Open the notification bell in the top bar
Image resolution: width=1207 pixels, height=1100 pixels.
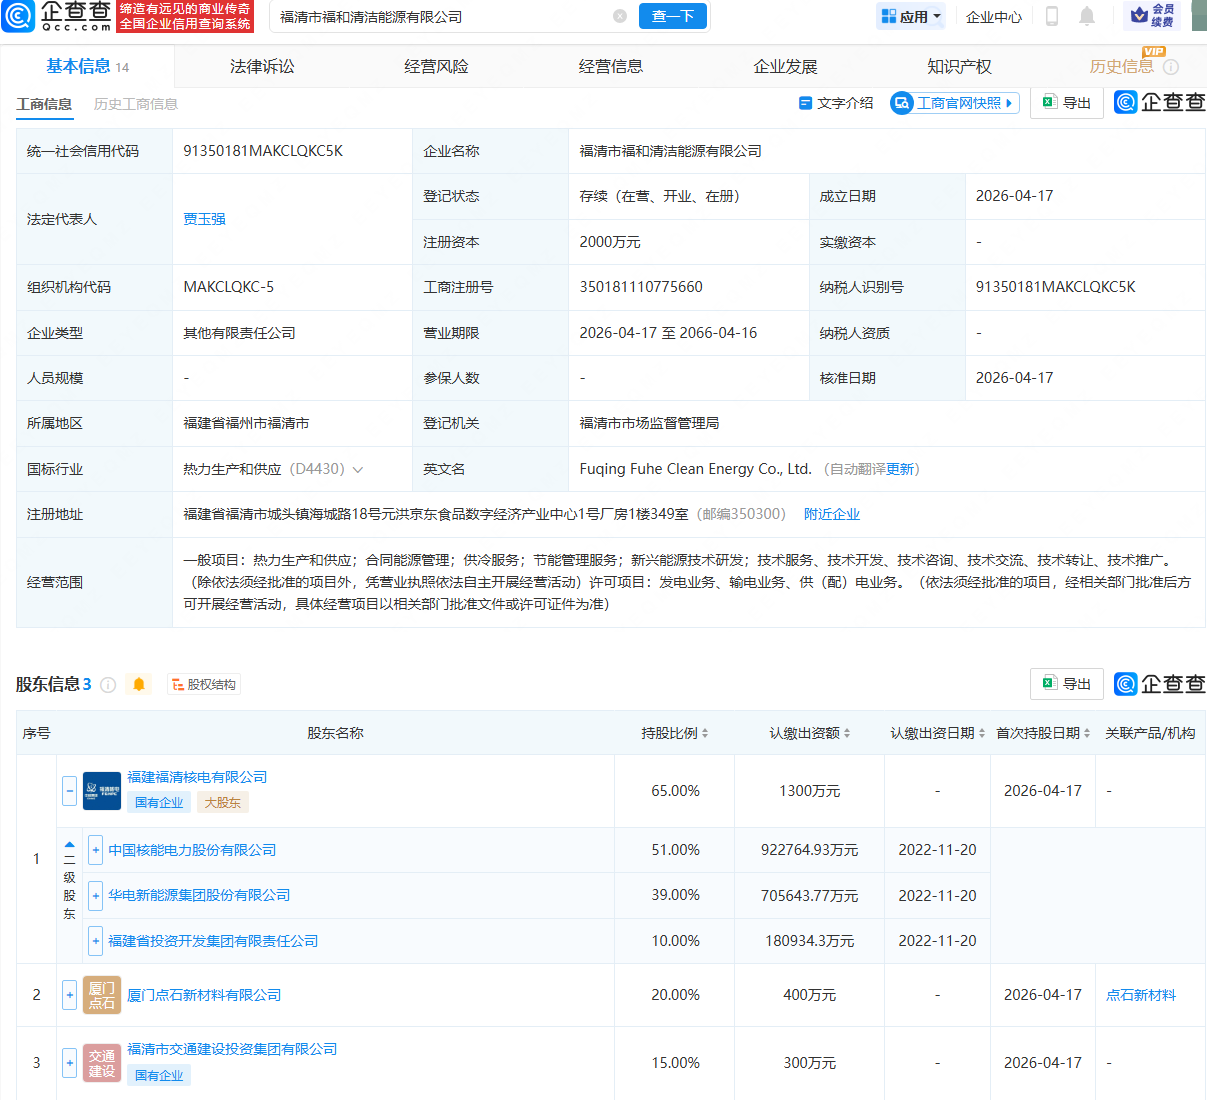coord(1086,17)
